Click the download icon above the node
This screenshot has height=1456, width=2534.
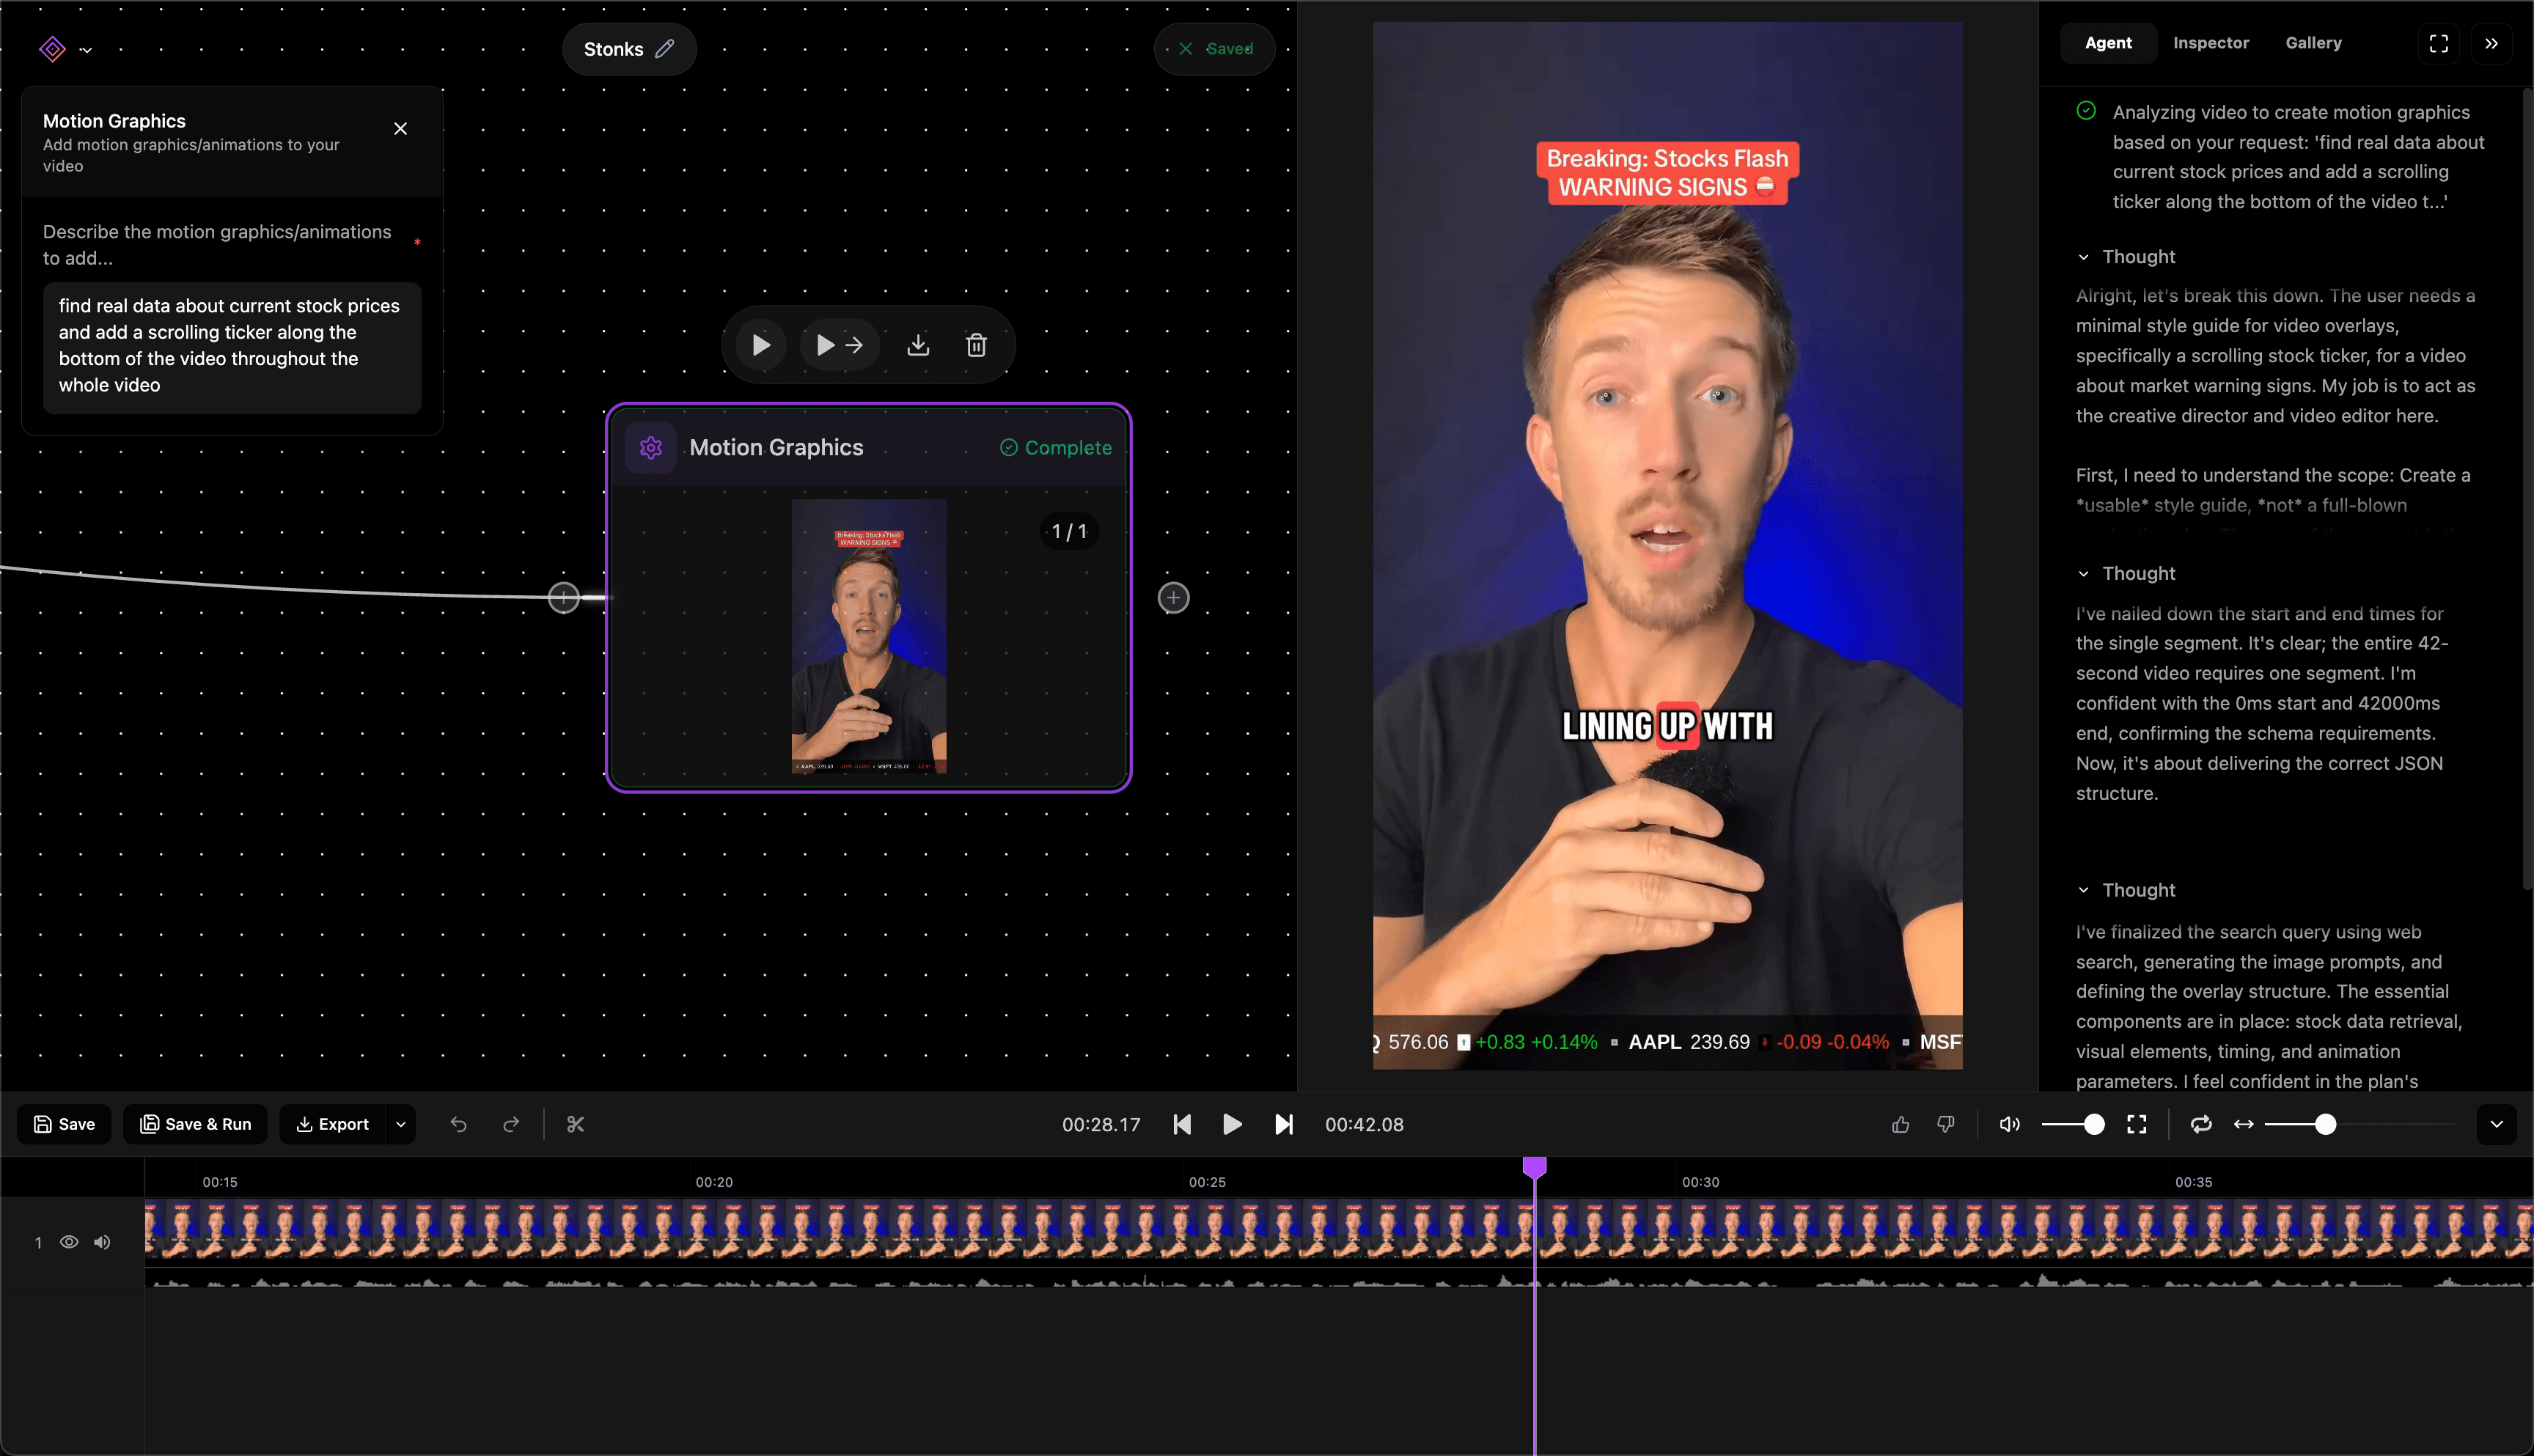pos(917,345)
